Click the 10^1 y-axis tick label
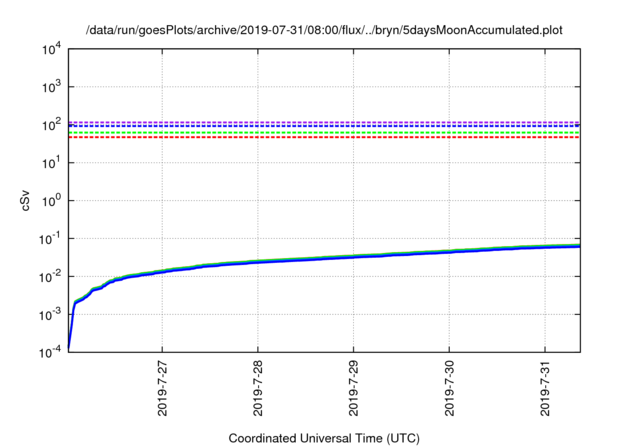The width and height of the screenshot is (640, 448). tap(51, 163)
